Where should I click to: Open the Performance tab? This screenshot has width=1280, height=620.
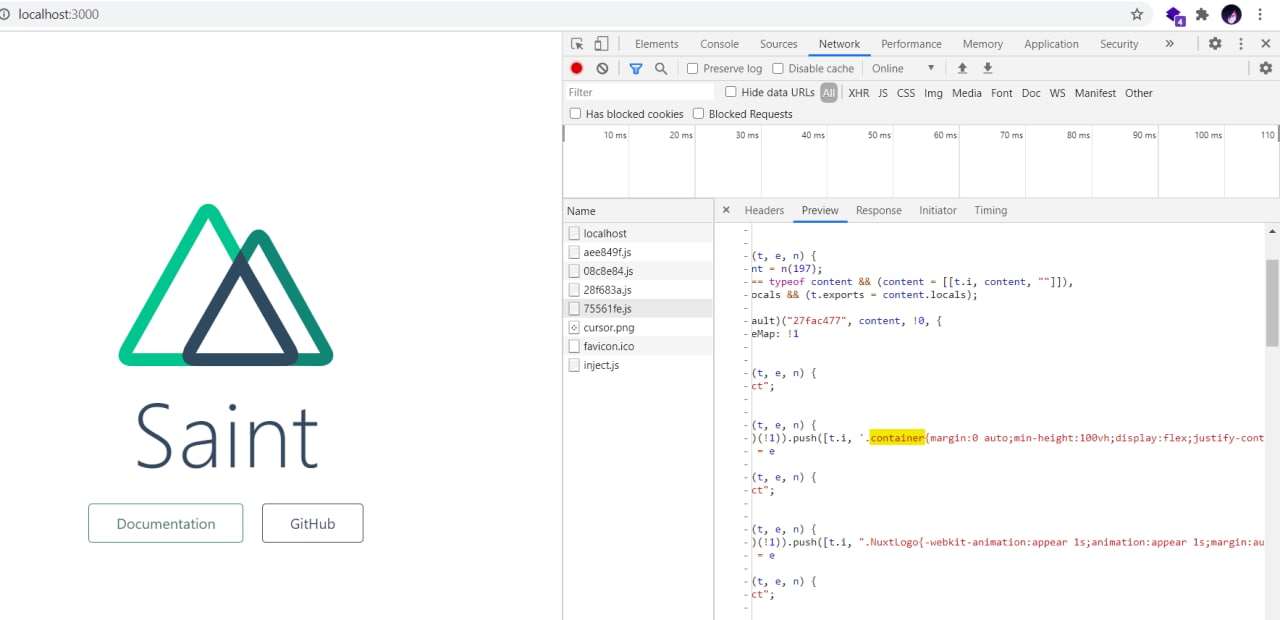click(x=911, y=44)
